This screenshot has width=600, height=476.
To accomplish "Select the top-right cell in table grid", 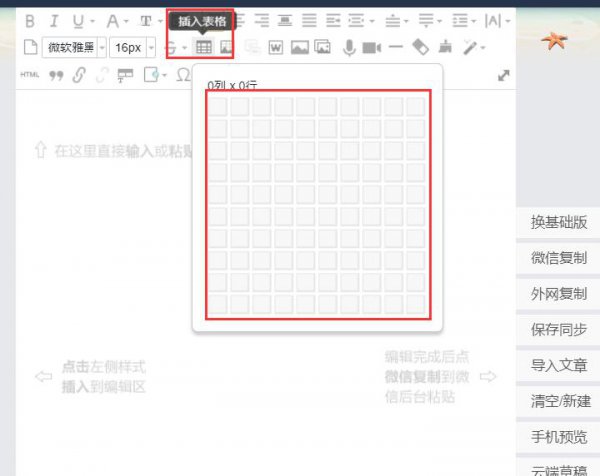I will (416, 107).
